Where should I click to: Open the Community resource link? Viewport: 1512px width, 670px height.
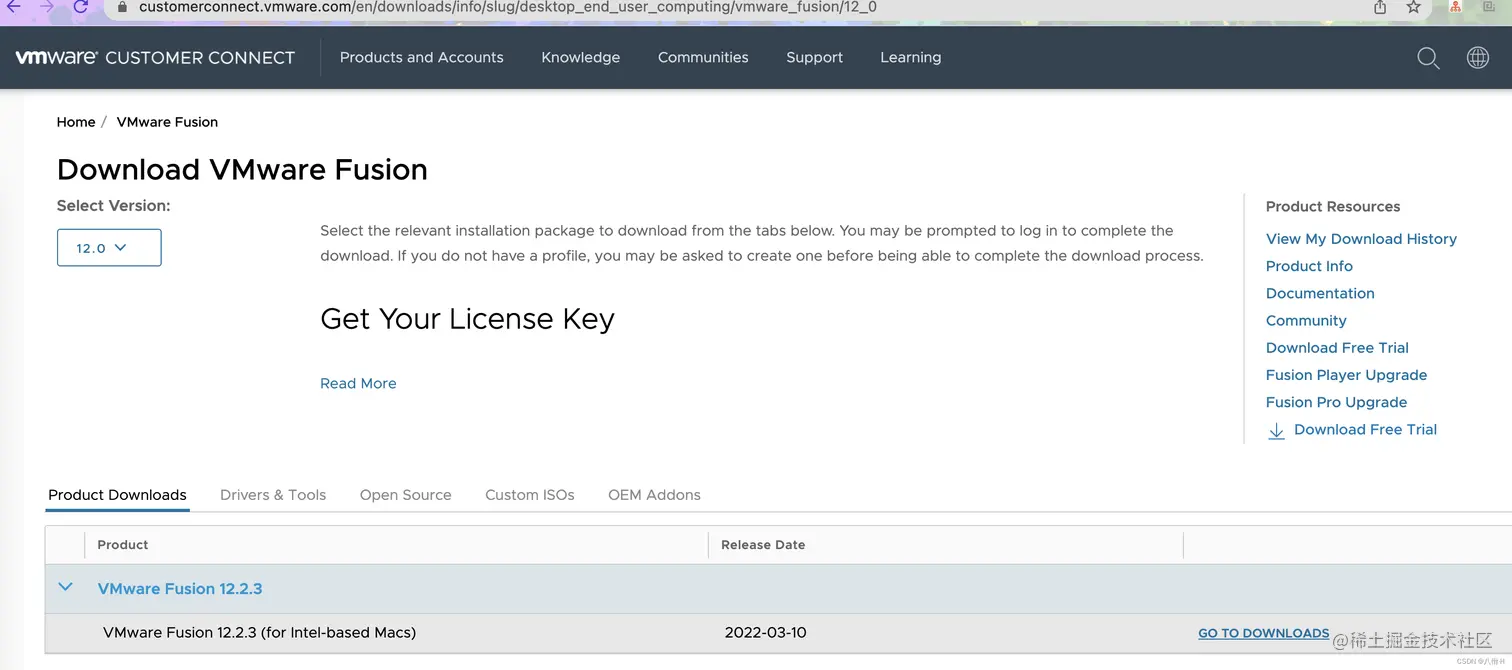[x=1306, y=321]
